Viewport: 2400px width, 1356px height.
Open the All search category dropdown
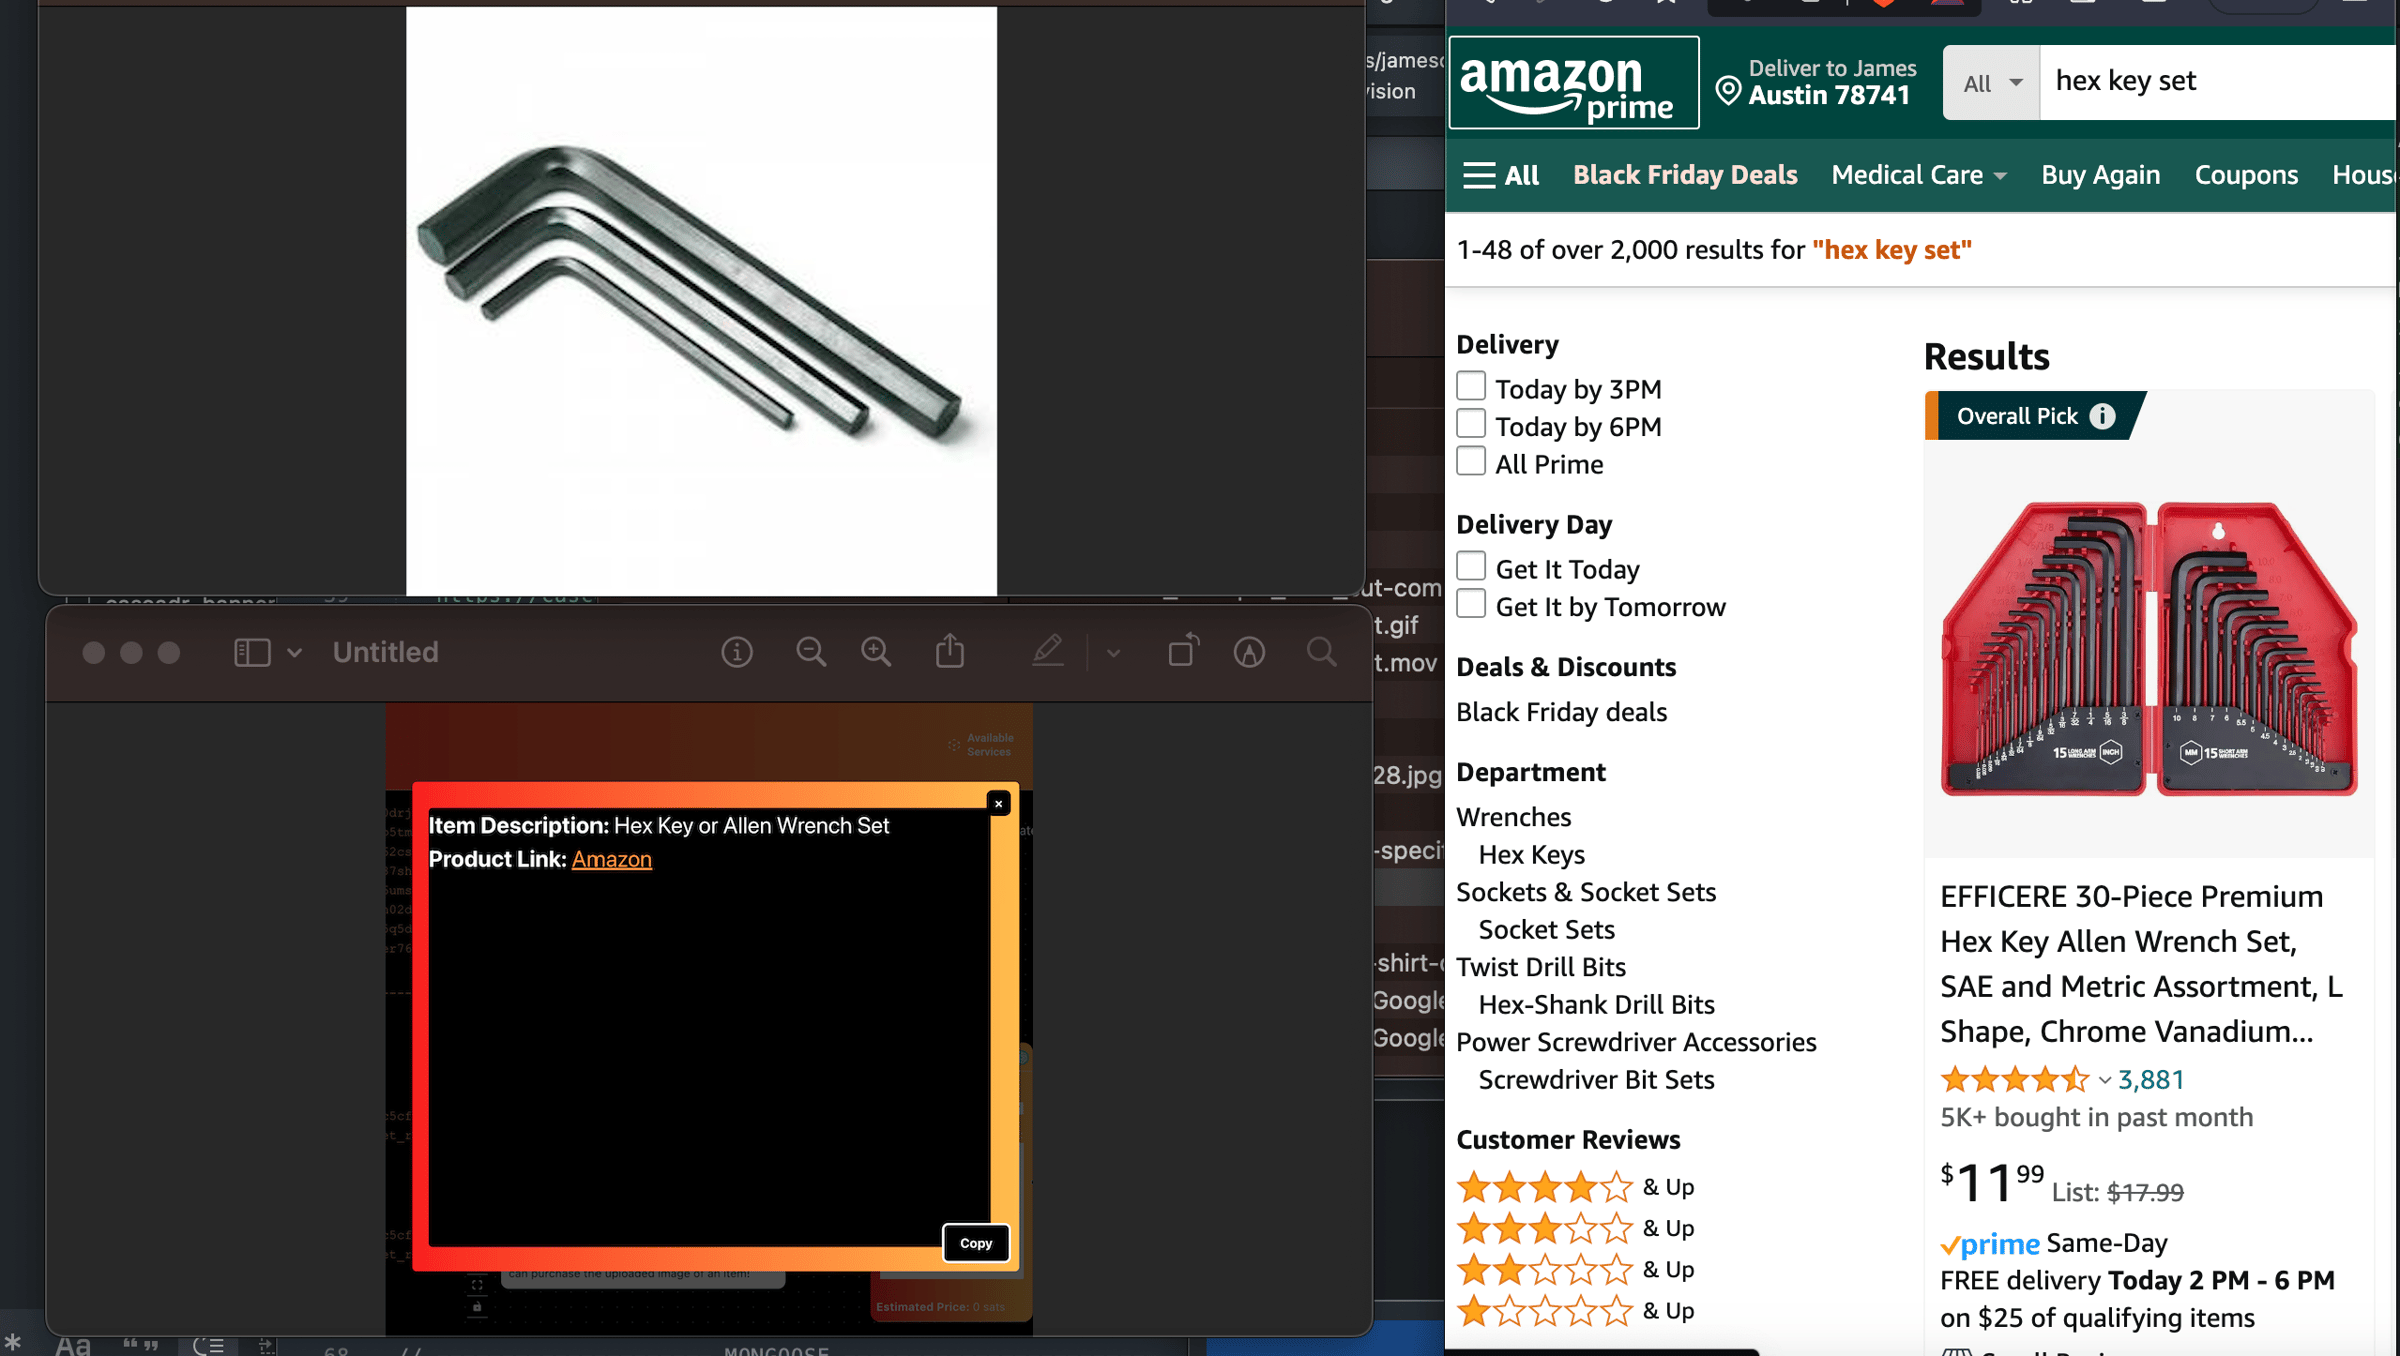[1991, 83]
